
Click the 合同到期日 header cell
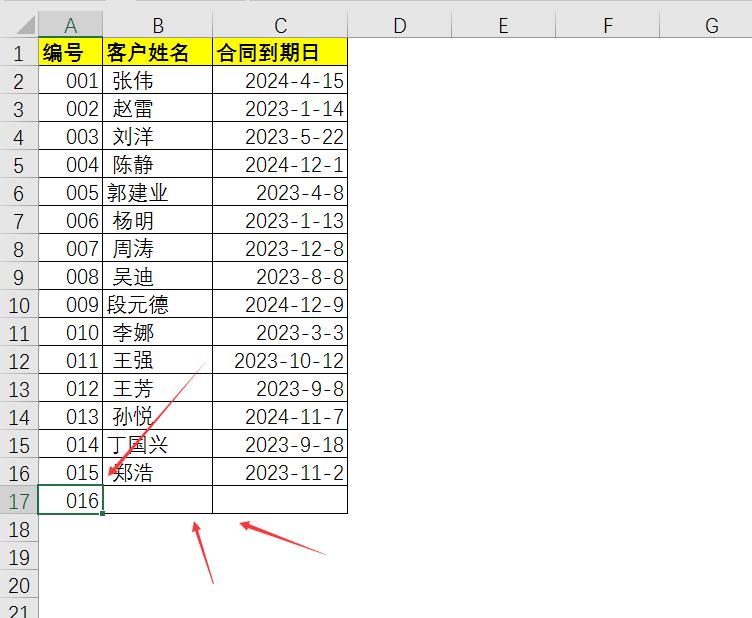click(280, 52)
